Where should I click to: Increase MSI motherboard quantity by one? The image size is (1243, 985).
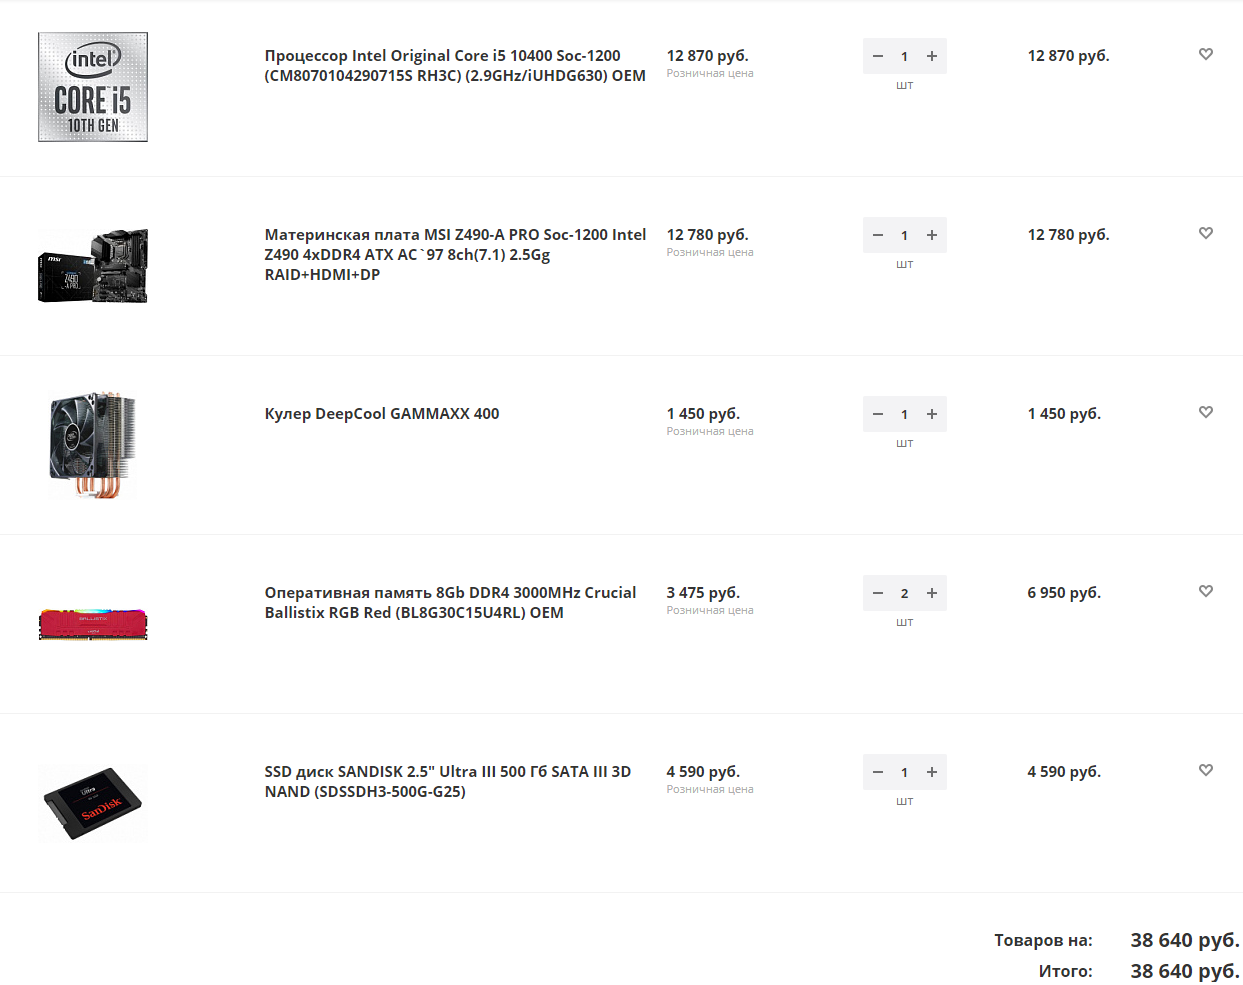932,235
